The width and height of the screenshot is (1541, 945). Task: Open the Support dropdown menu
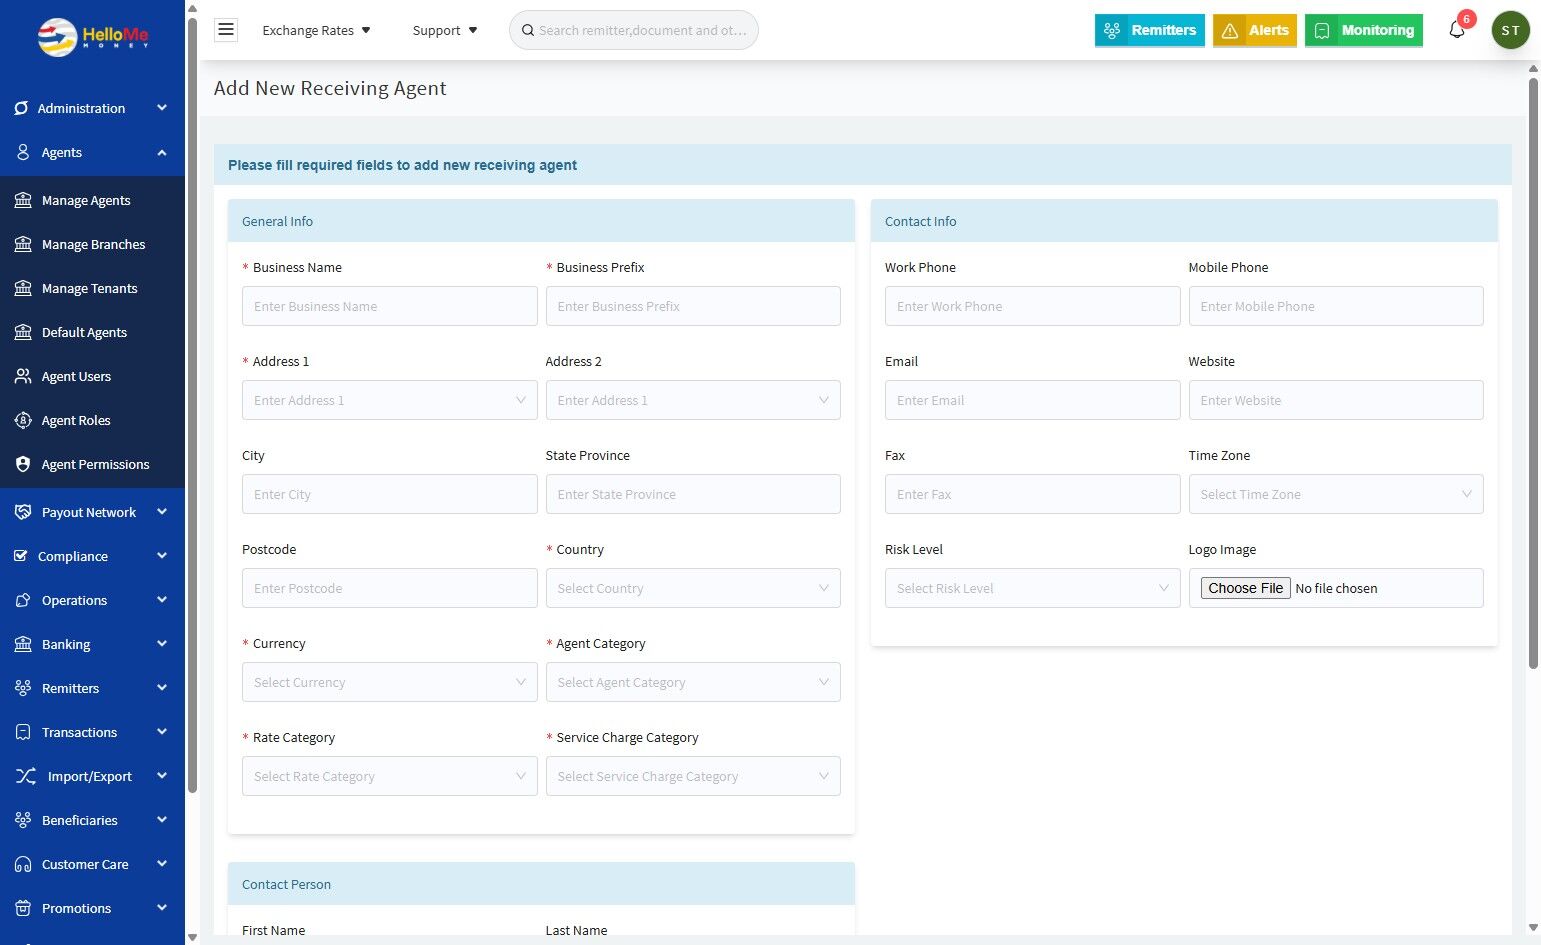(x=445, y=30)
